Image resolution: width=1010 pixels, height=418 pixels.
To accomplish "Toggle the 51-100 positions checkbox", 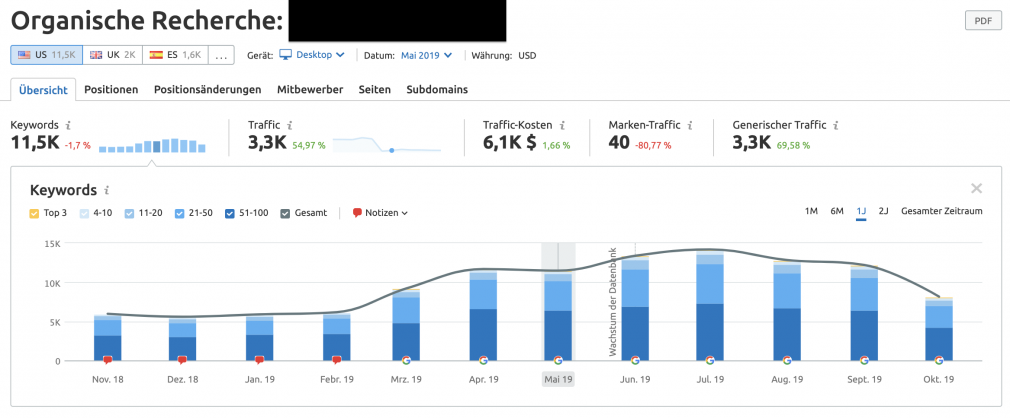I will 230,213.
